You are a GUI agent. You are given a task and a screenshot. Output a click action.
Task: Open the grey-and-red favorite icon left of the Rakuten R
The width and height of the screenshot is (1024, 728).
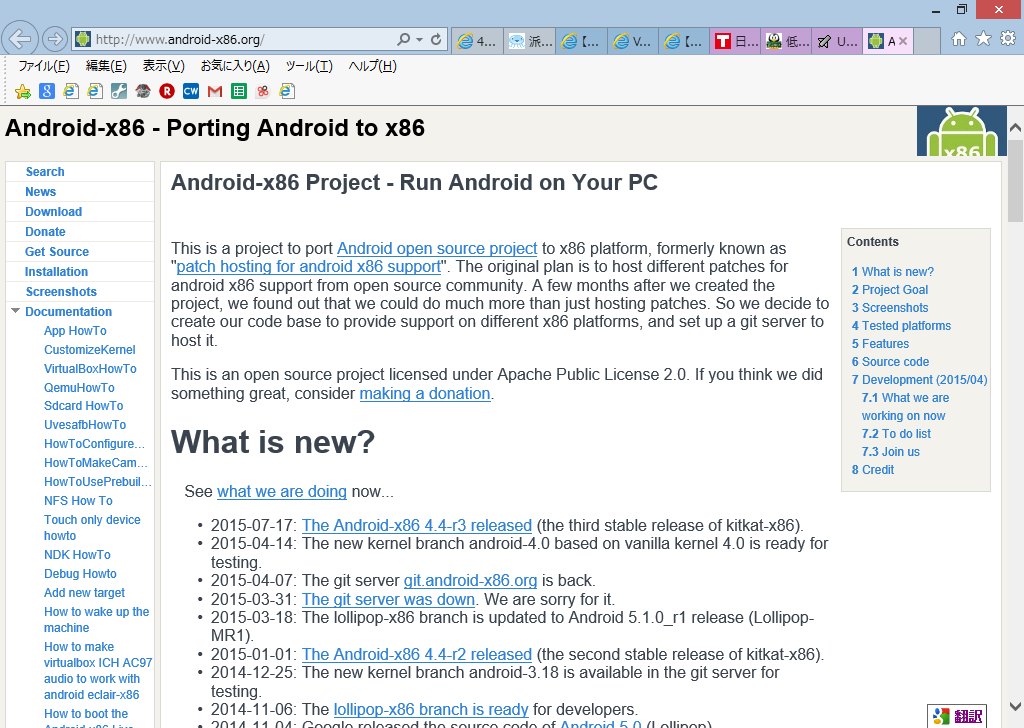click(143, 91)
